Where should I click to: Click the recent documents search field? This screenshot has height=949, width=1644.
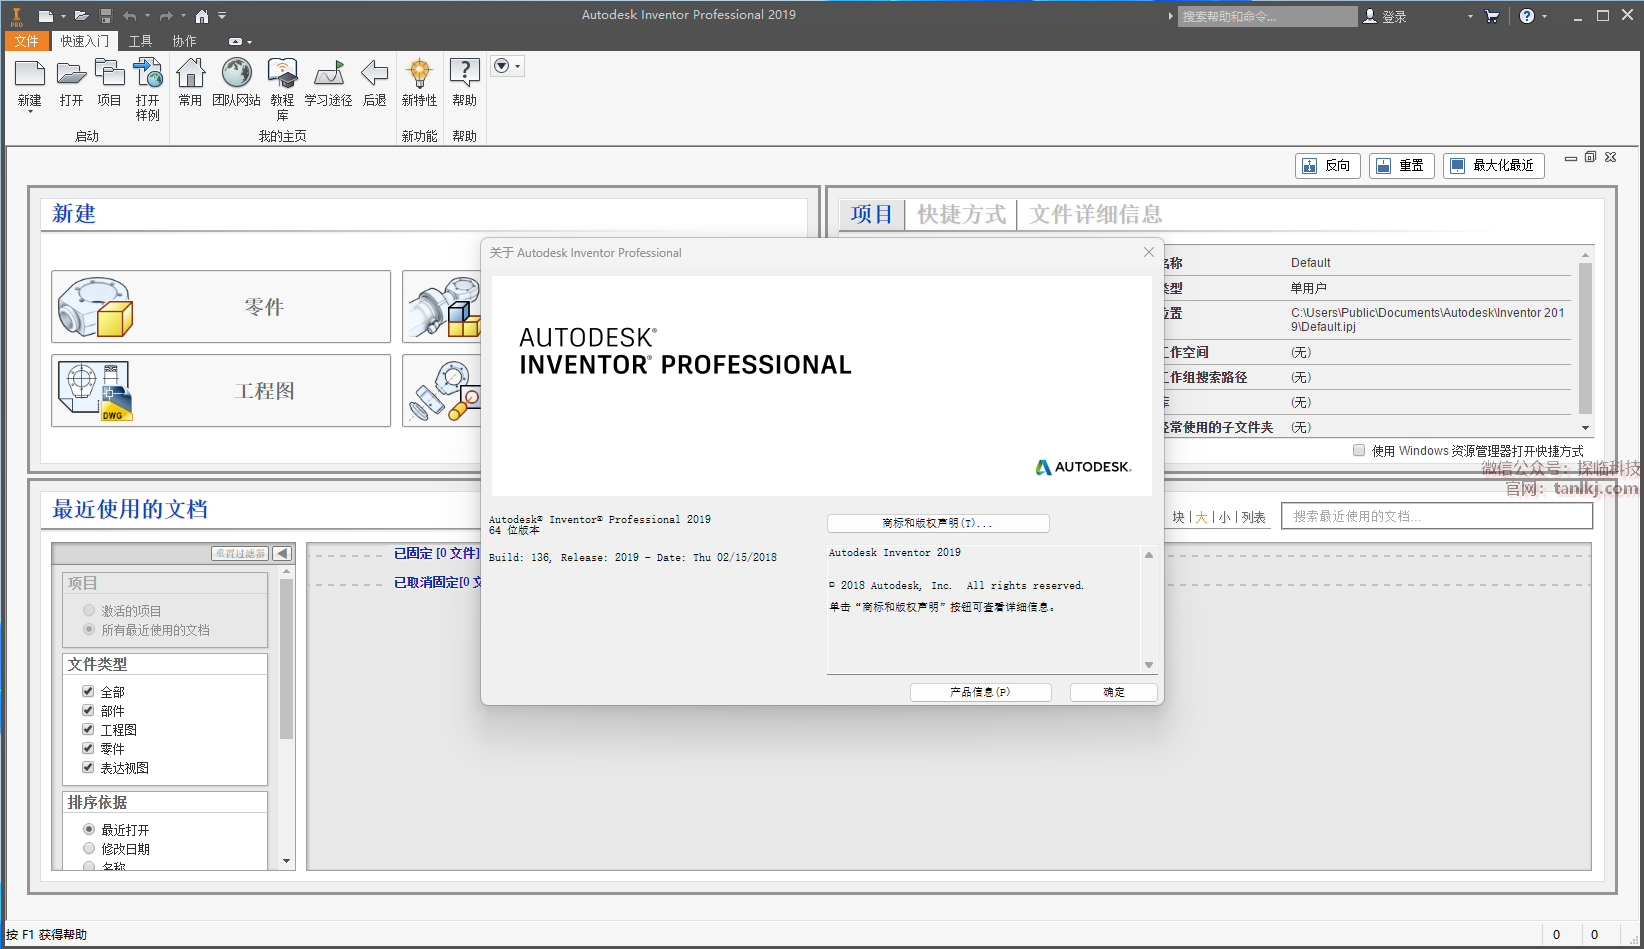click(x=1436, y=516)
